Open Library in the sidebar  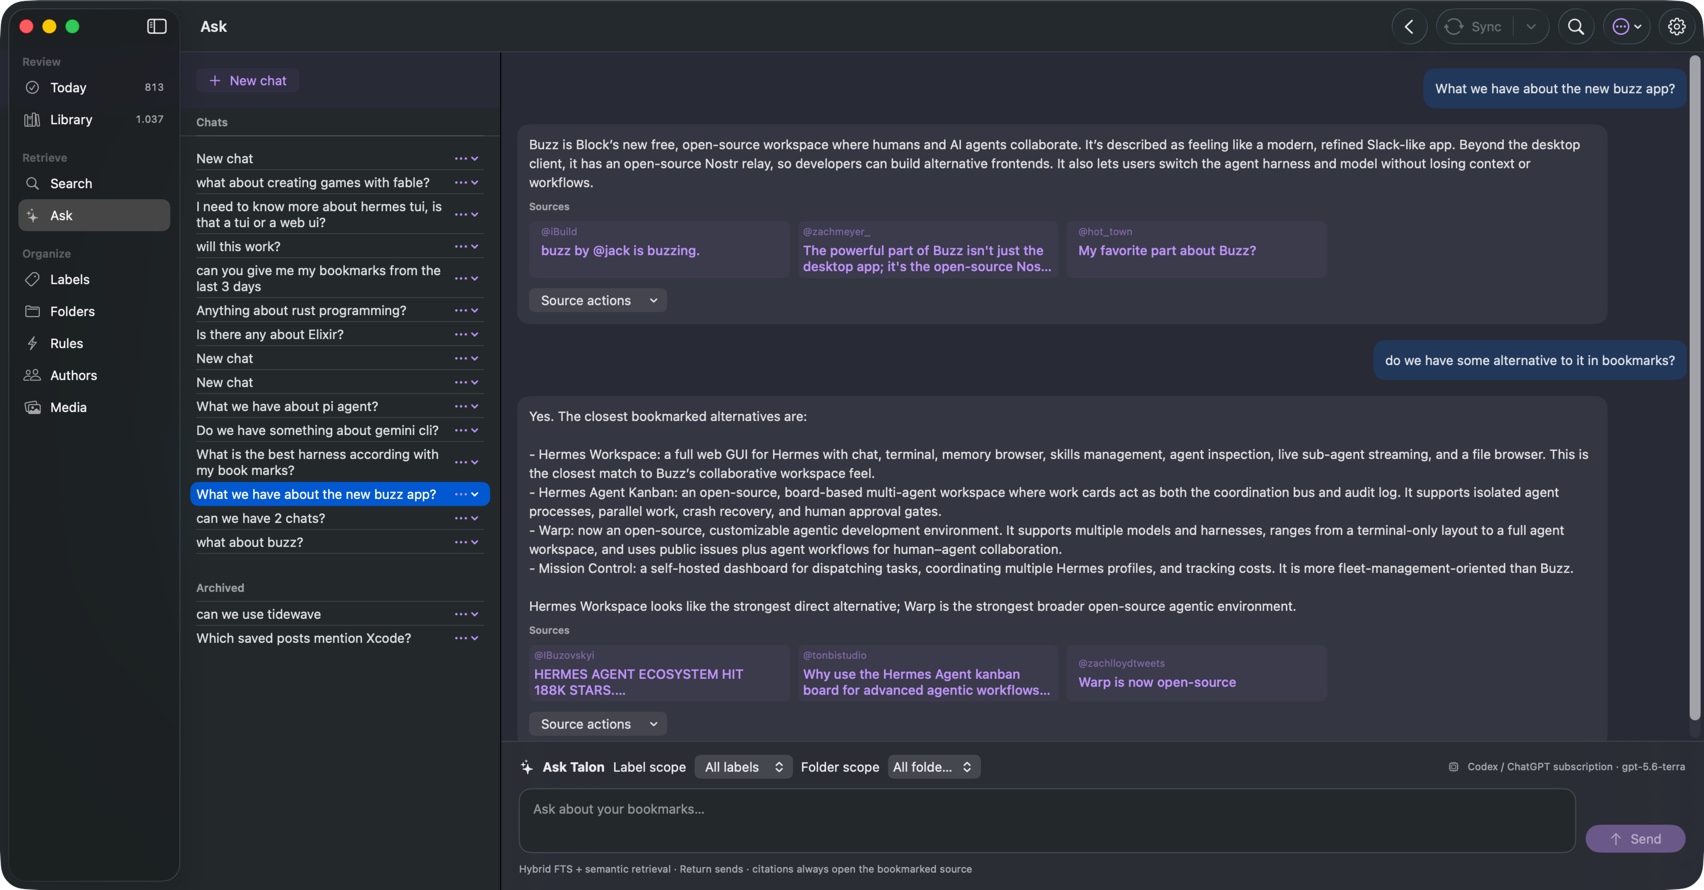94,120
